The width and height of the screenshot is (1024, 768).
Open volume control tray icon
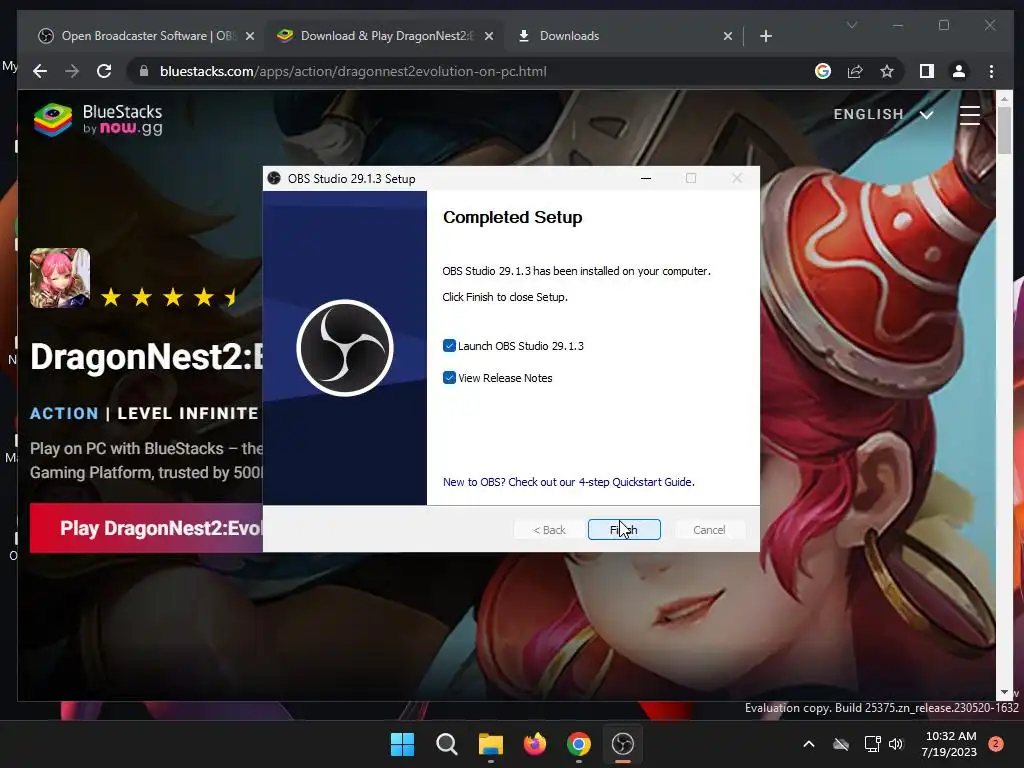coord(896,744)
